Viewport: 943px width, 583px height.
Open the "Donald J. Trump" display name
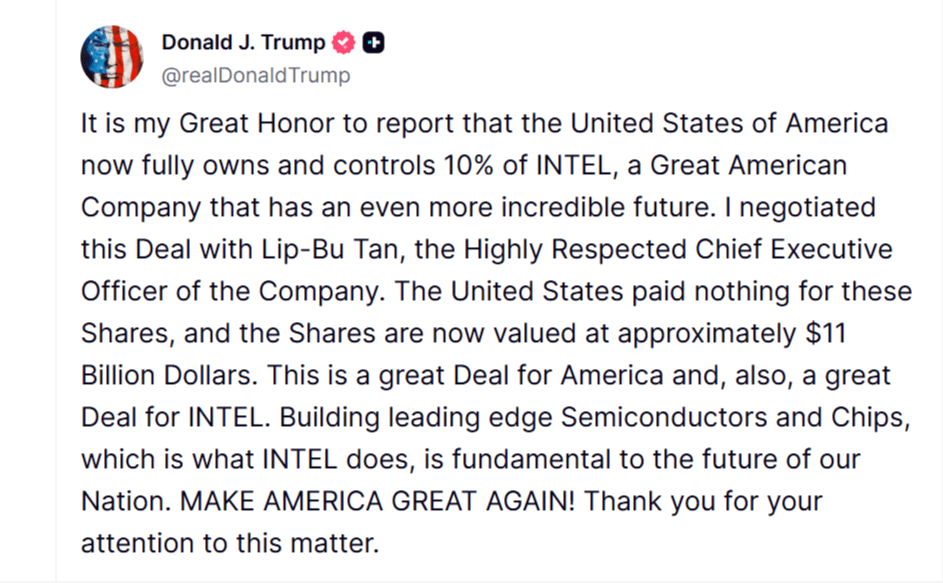243,42
